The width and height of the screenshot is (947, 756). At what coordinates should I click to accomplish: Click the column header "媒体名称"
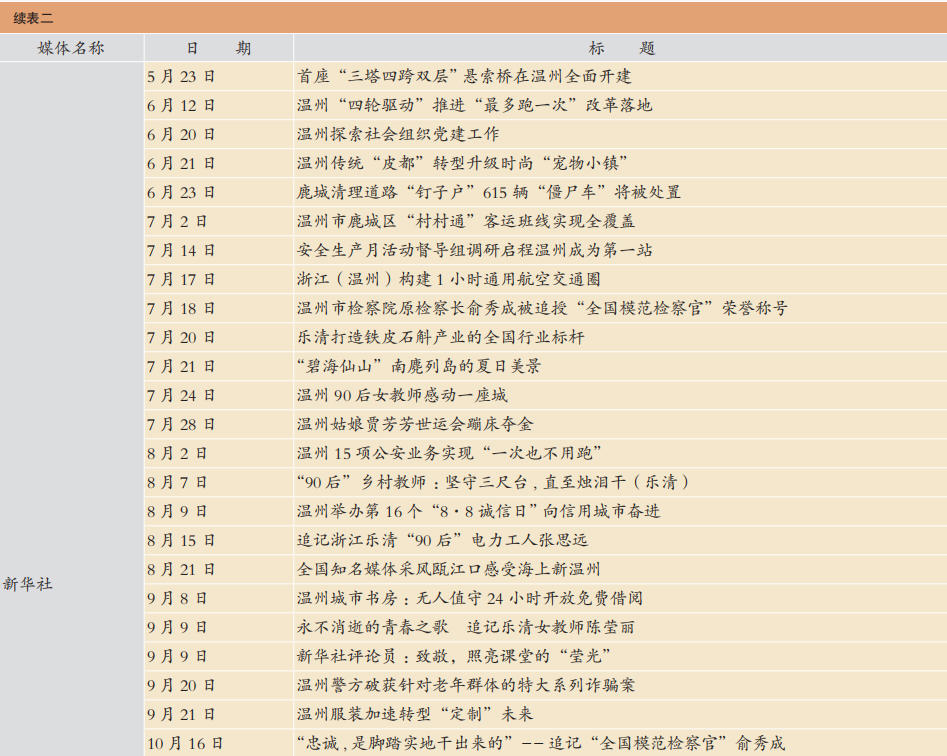pos(71,48)
